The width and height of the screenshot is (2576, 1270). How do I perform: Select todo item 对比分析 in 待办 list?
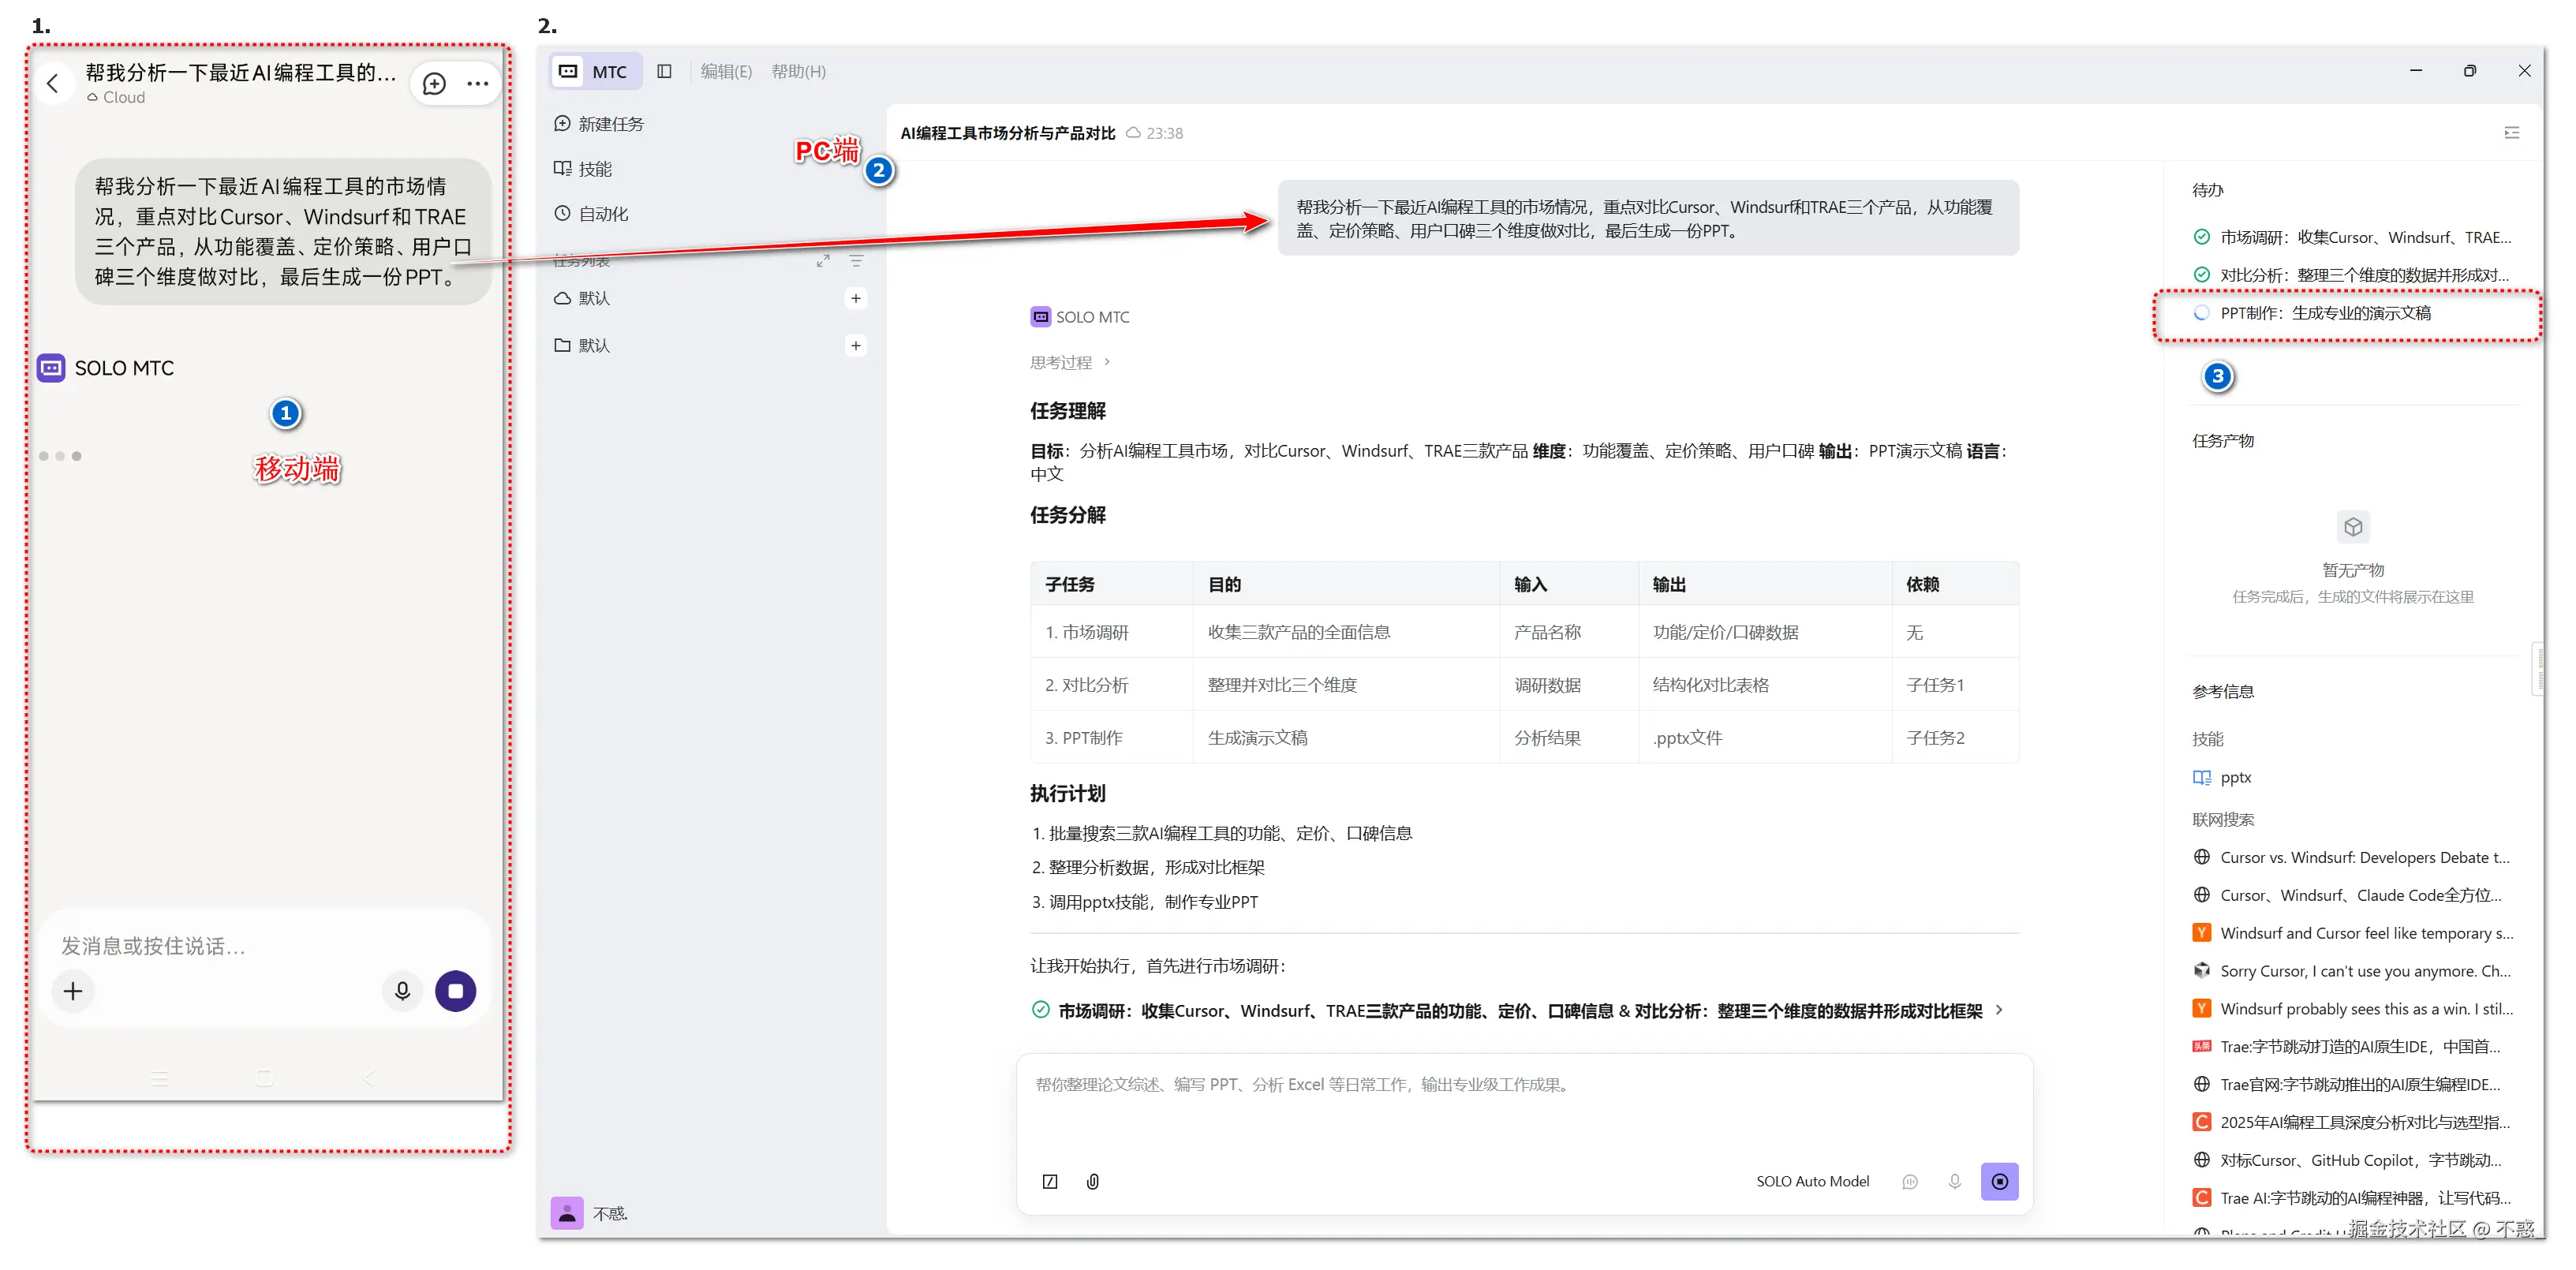click(x=2352, y=275)
